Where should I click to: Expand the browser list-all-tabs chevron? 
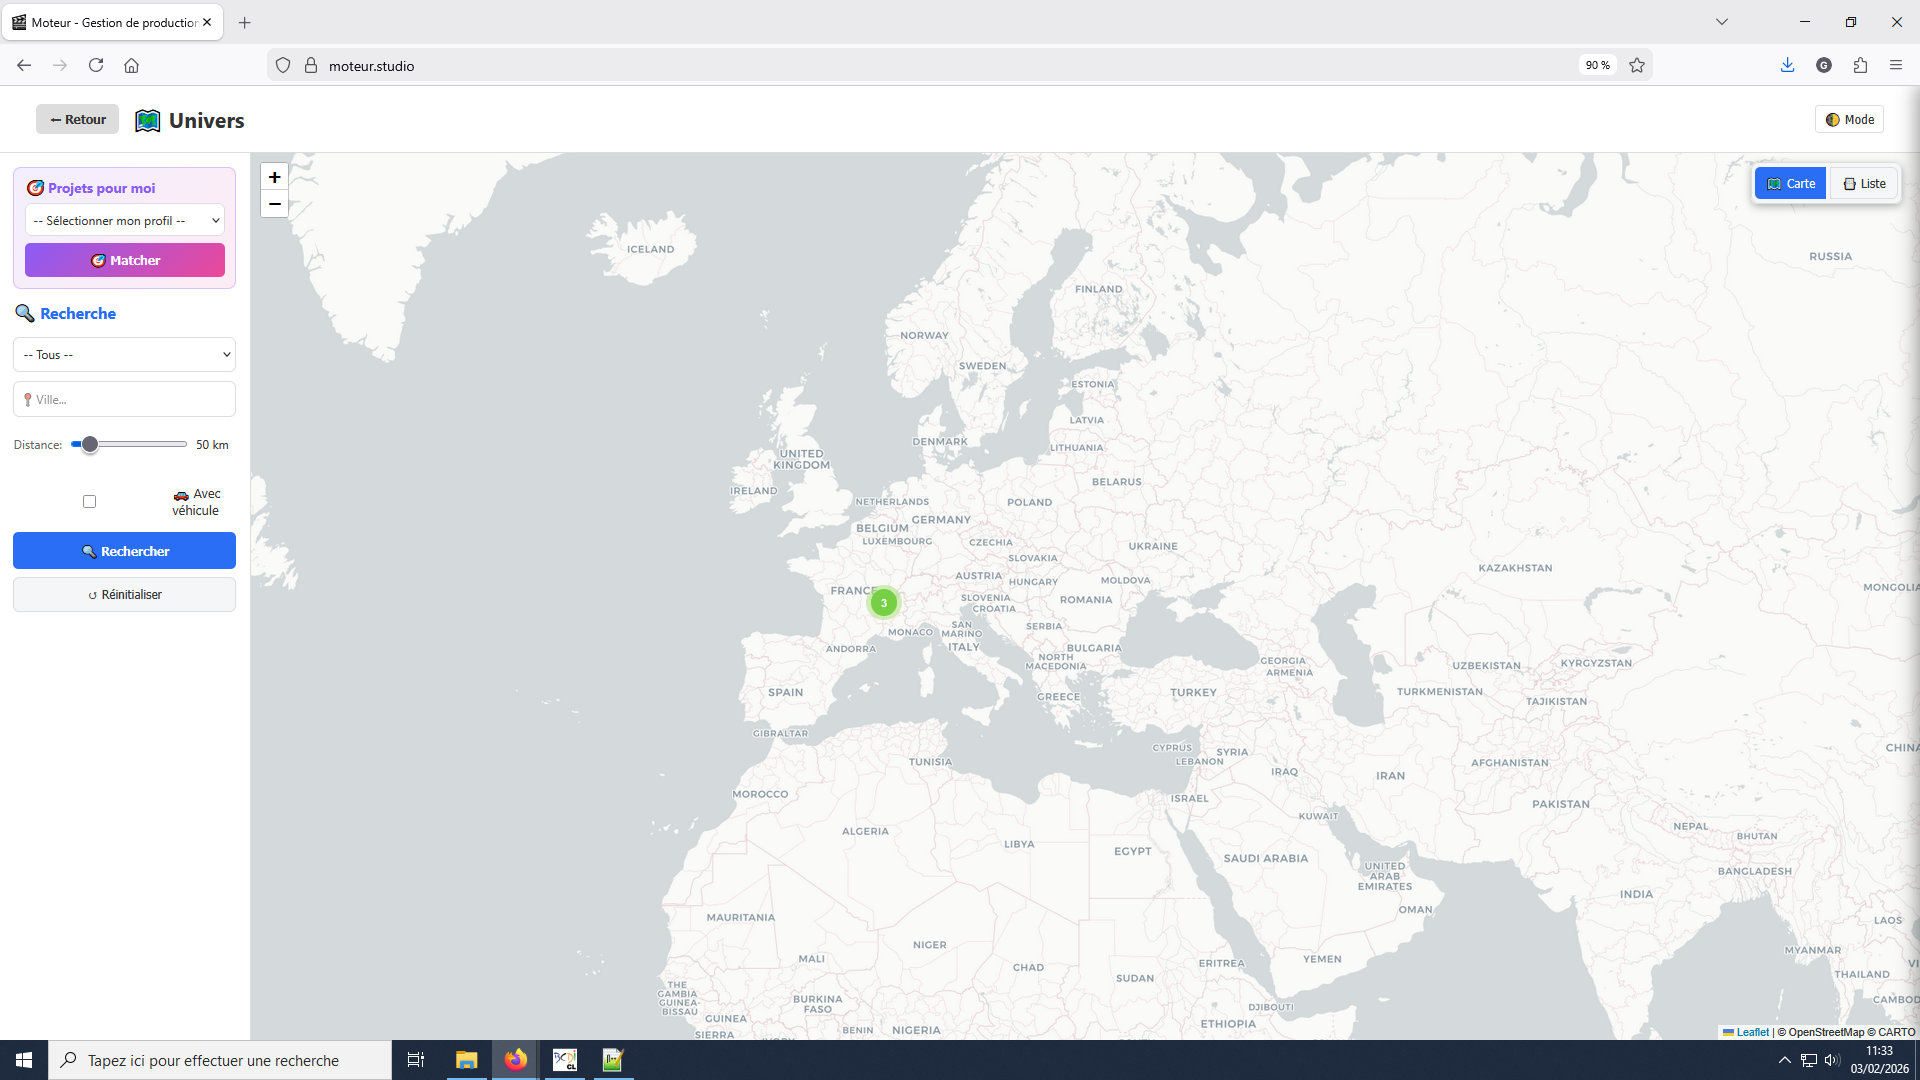click(1721, 21)
